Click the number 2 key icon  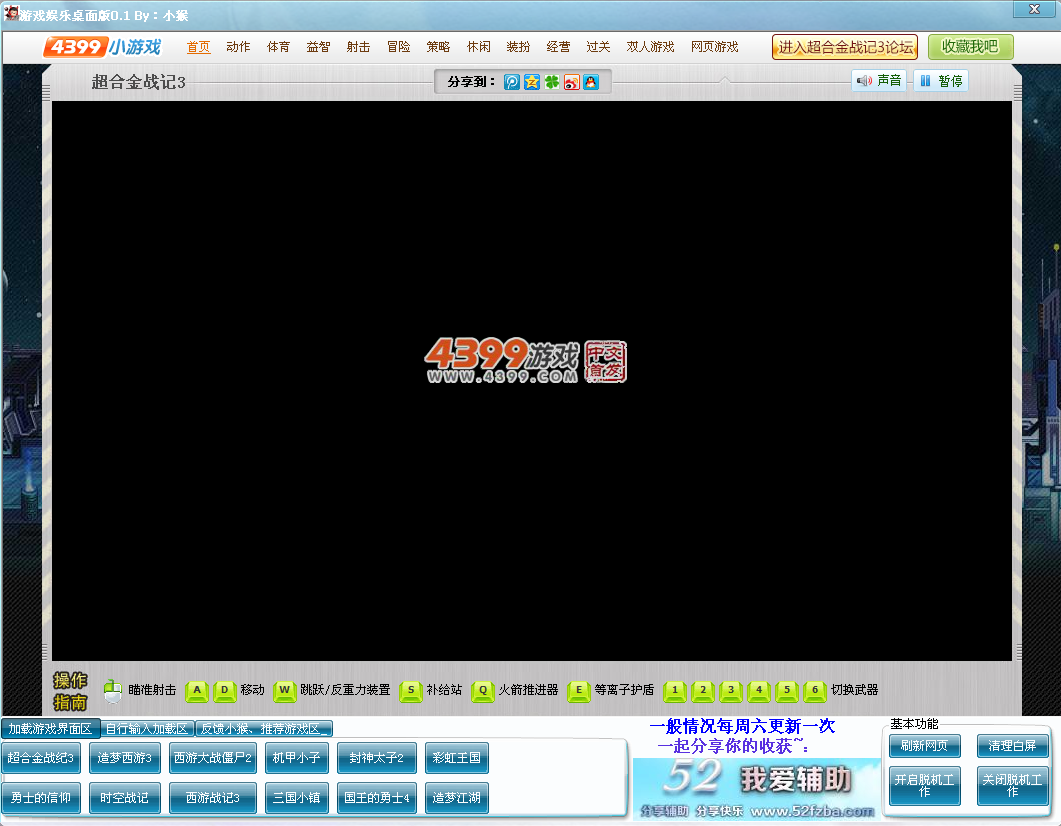click(x=703, y=691)
